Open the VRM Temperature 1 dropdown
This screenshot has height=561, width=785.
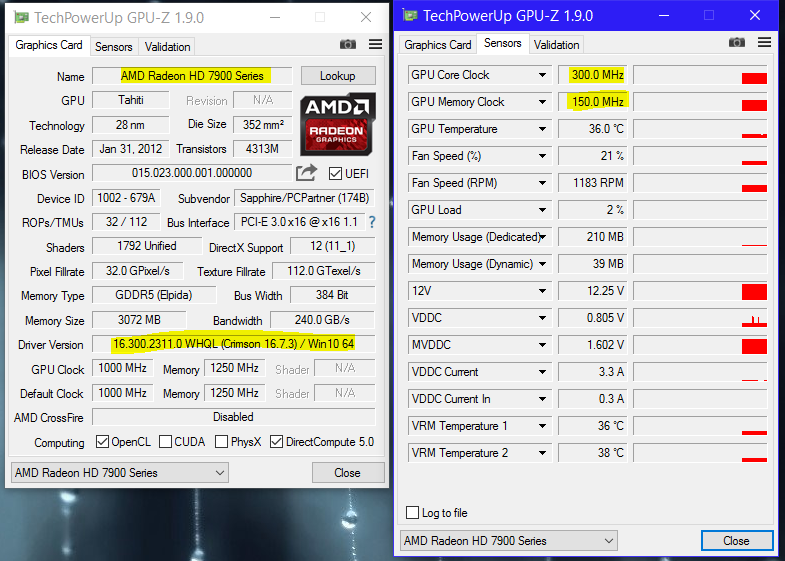click(542, 426)
